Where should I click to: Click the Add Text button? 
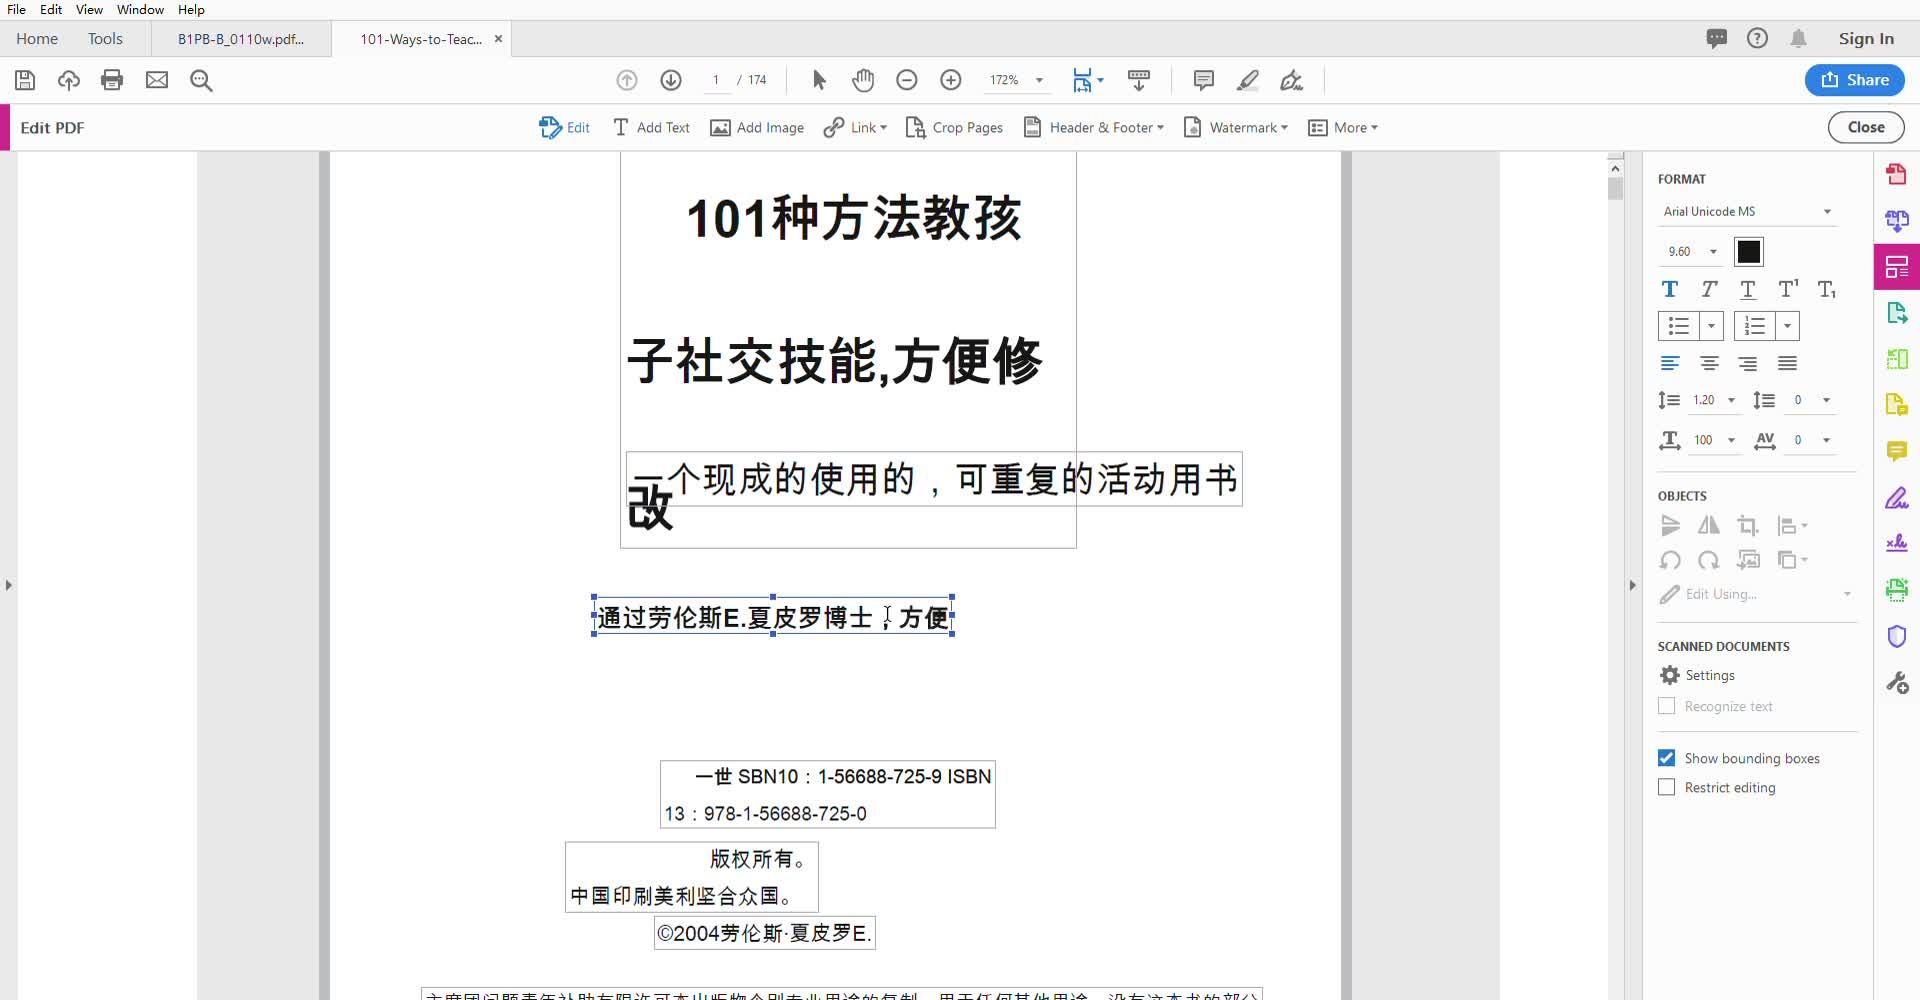pos(651,127)
